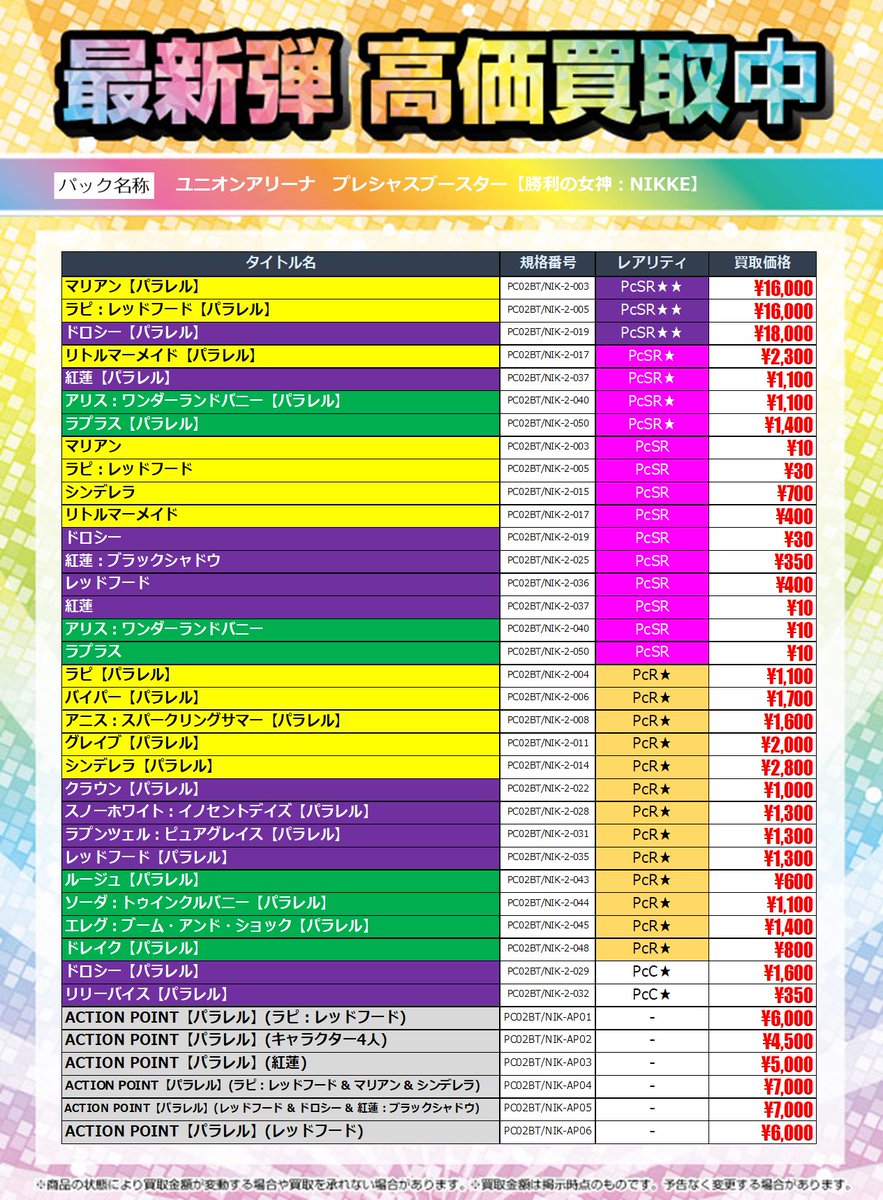883x1200 pixels.
Task: Click spec number PC02BT/NIK-2-028
Action: click(x=548, y=813)
